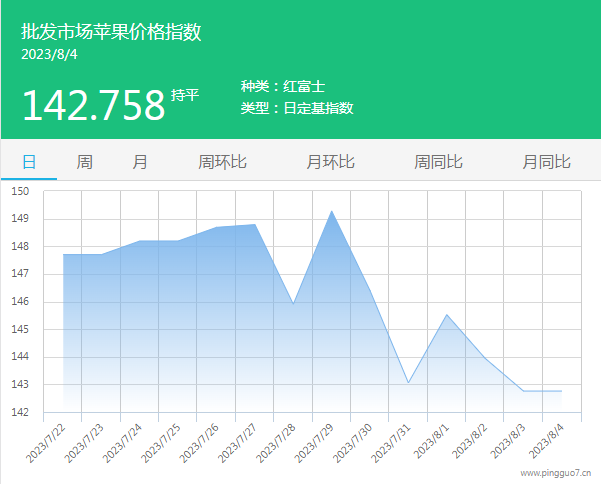Viewport: 601px width, 484px height.
Task: Click the last chart point above 2023/8/4
Action: click(x=561, y=391)
